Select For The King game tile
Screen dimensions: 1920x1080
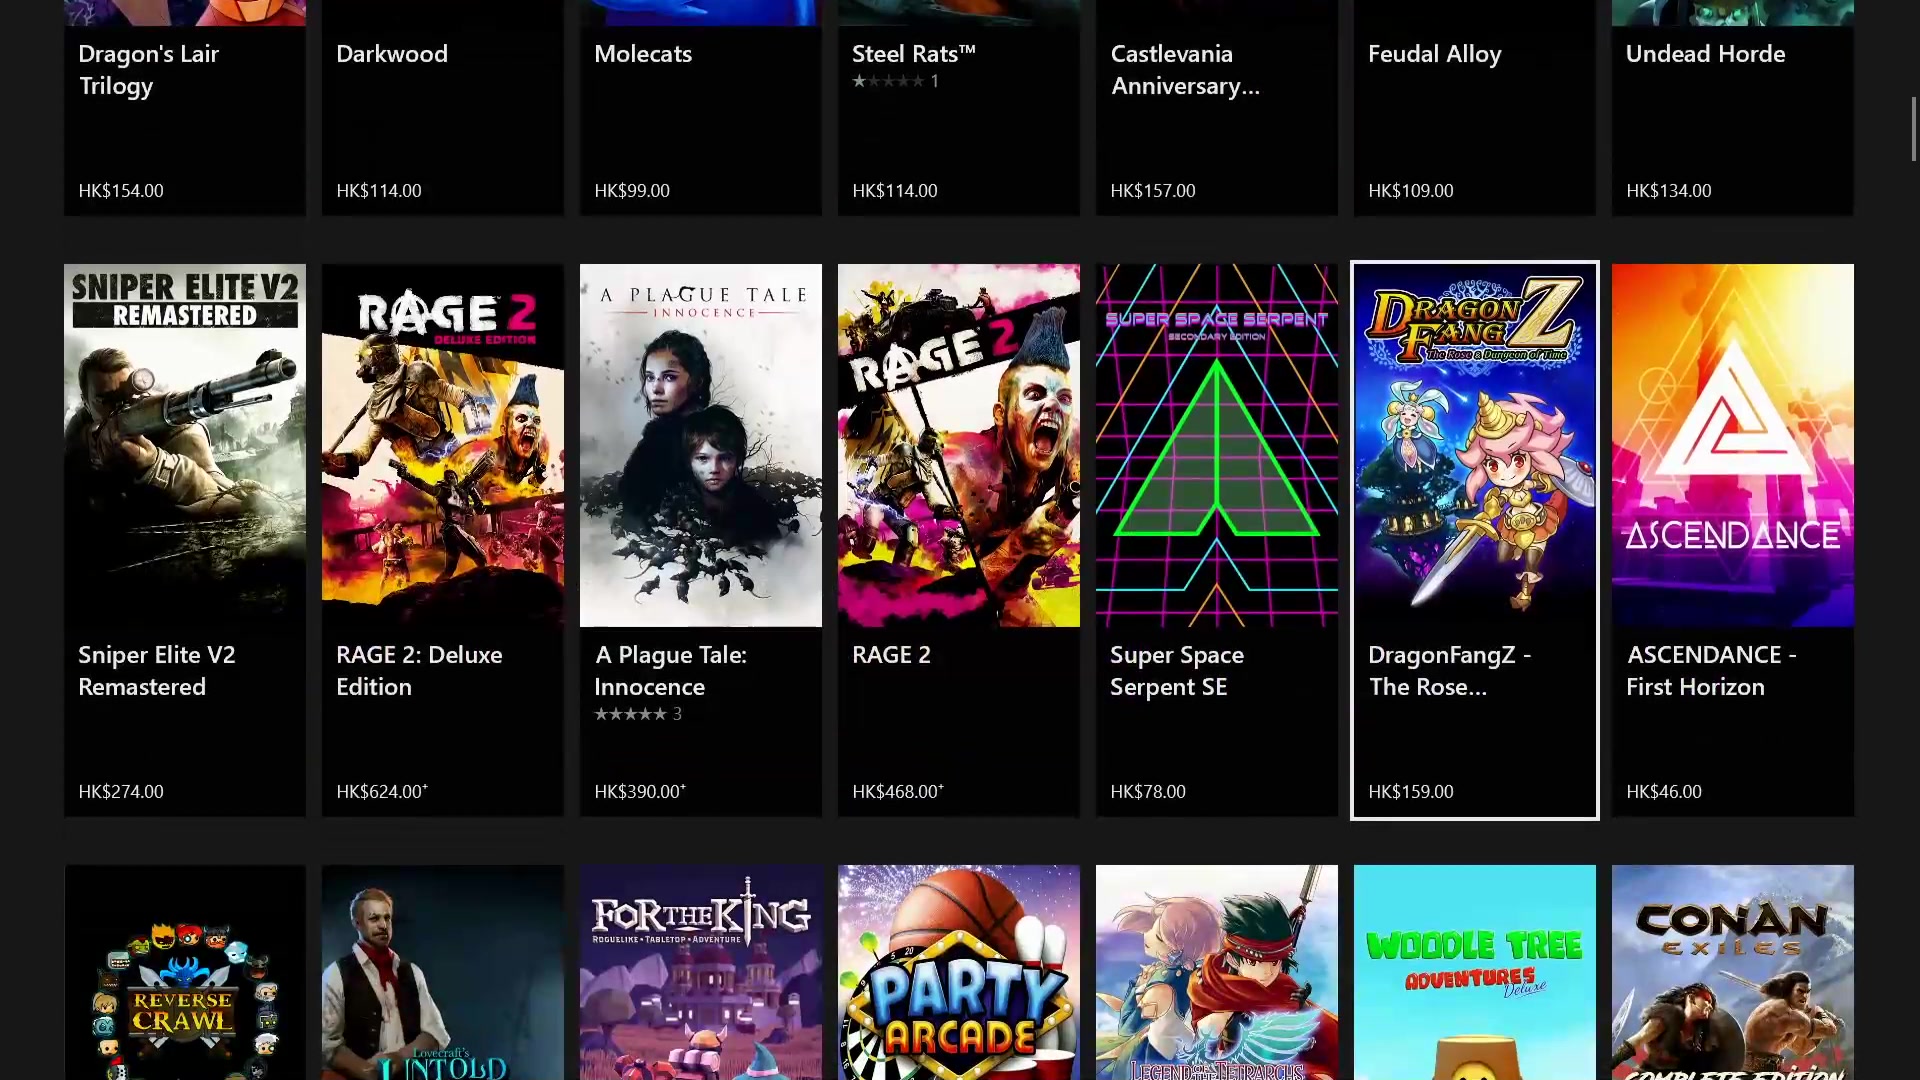700,972
